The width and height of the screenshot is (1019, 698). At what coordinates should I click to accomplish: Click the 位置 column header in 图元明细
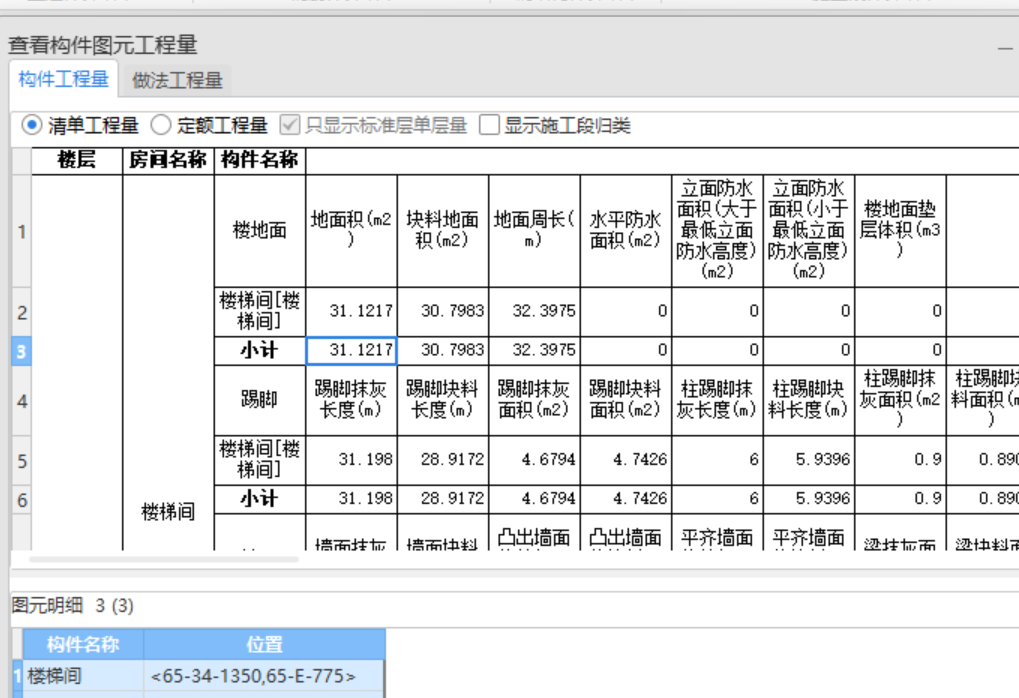point(264,645)
